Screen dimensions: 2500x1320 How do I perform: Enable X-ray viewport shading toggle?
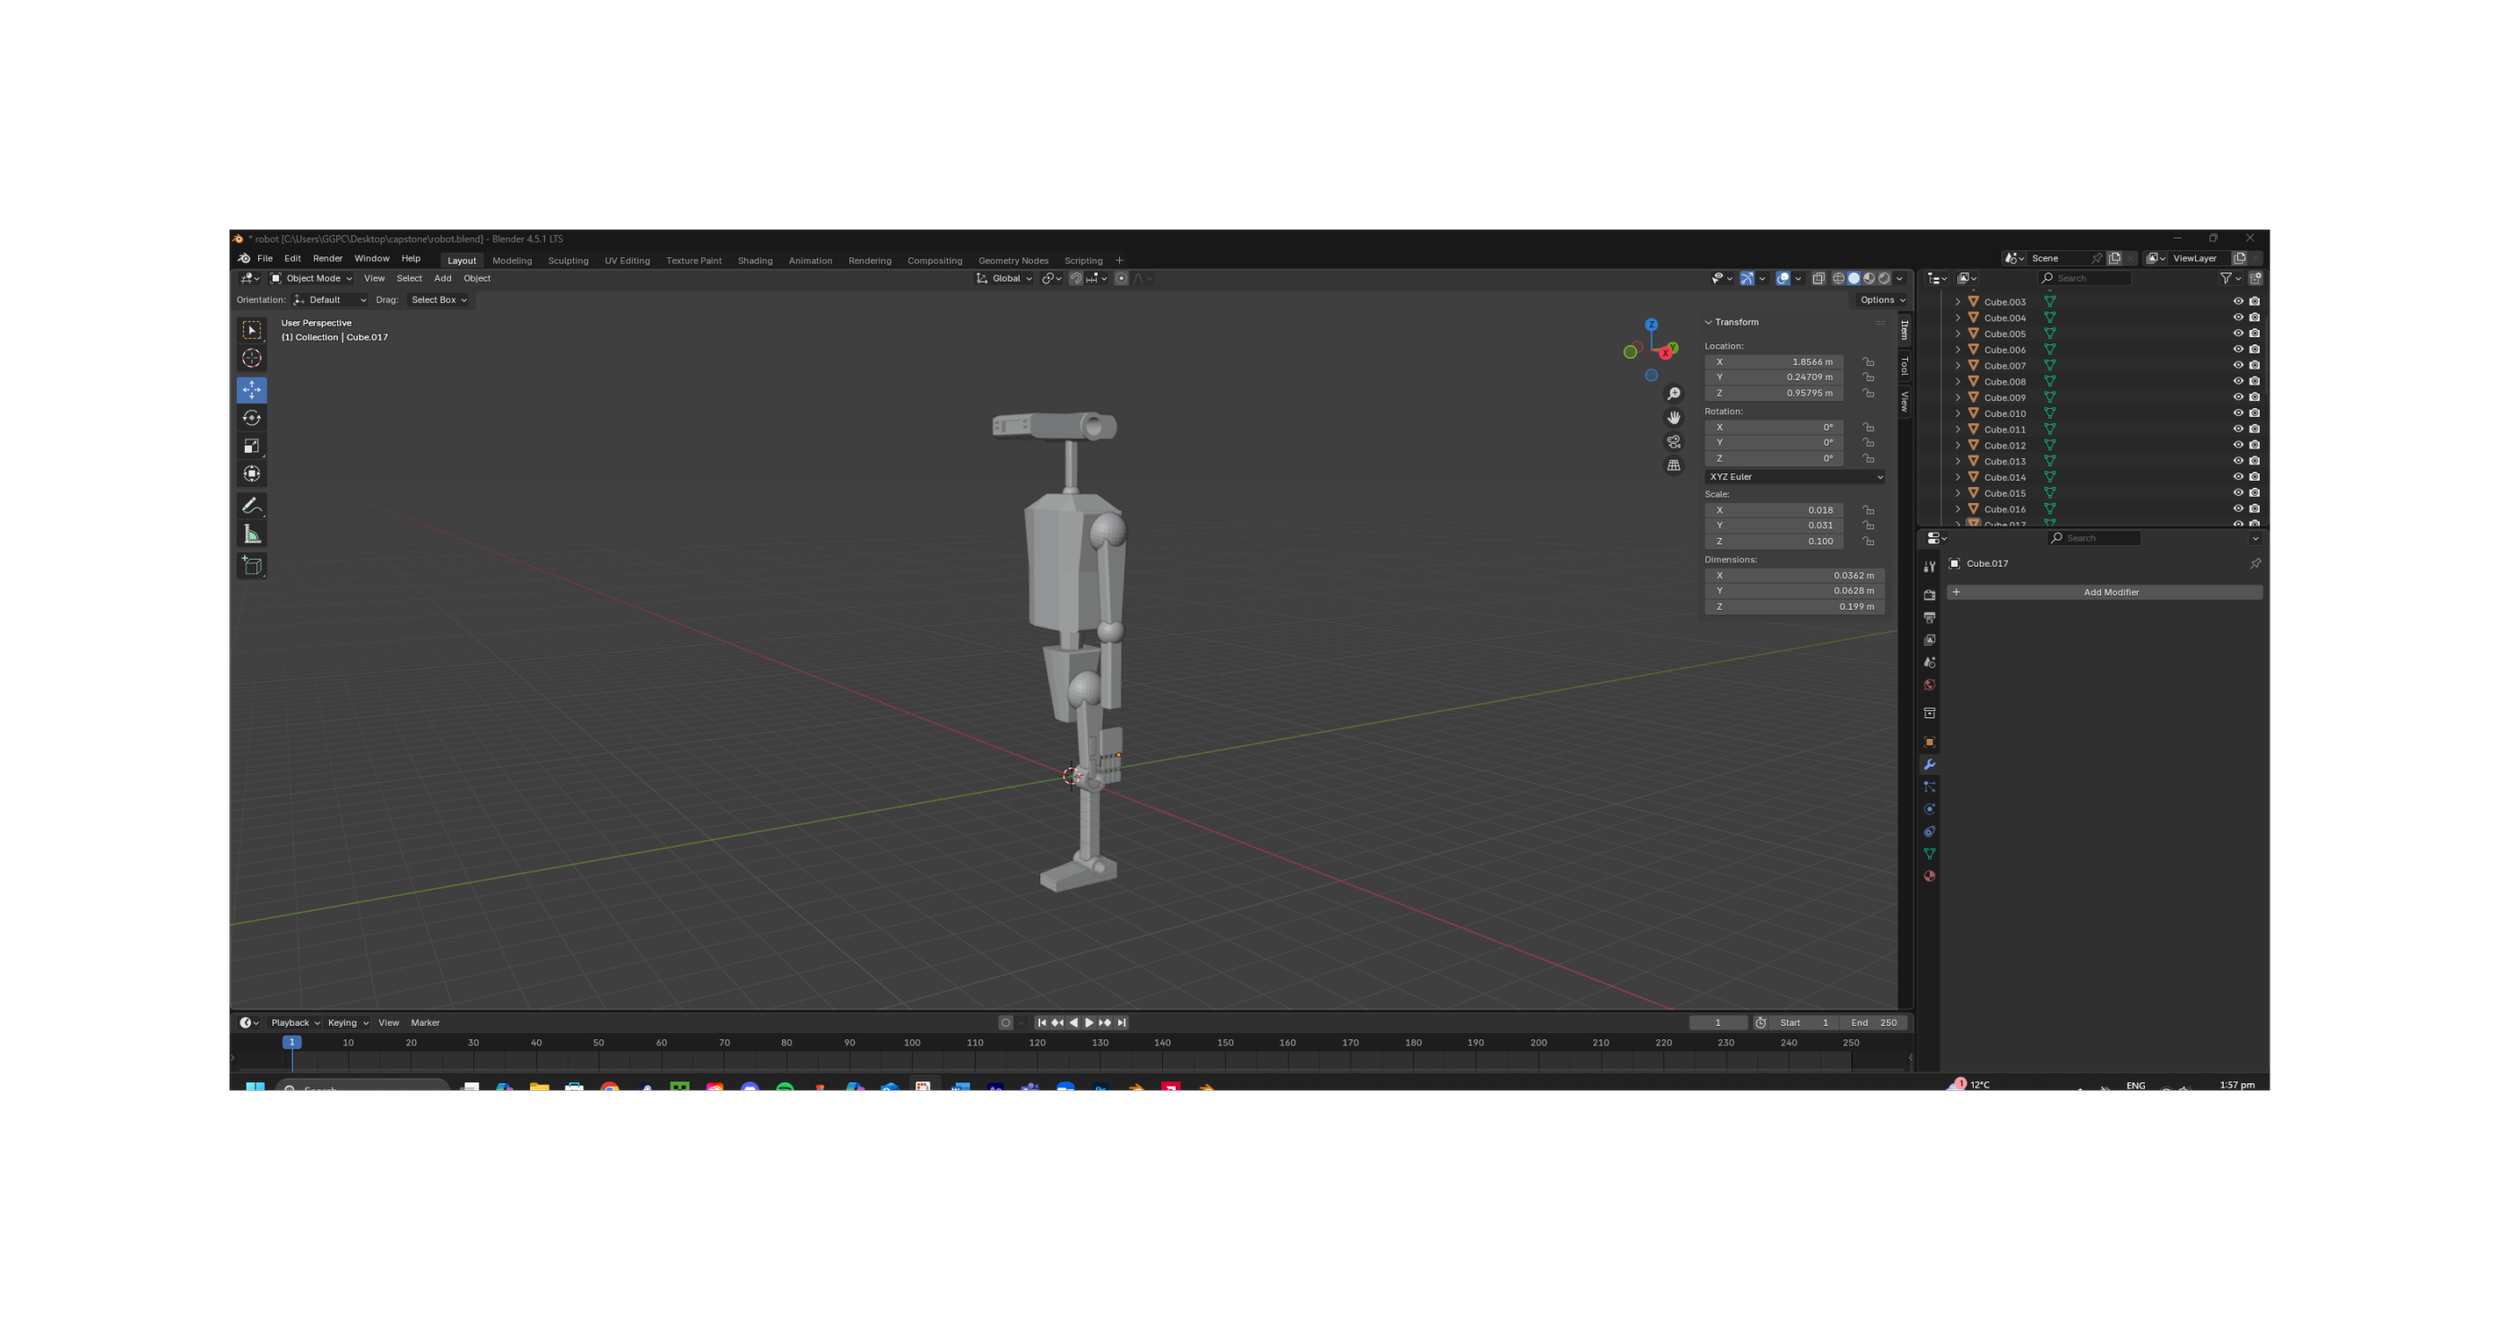[1818, 279]
